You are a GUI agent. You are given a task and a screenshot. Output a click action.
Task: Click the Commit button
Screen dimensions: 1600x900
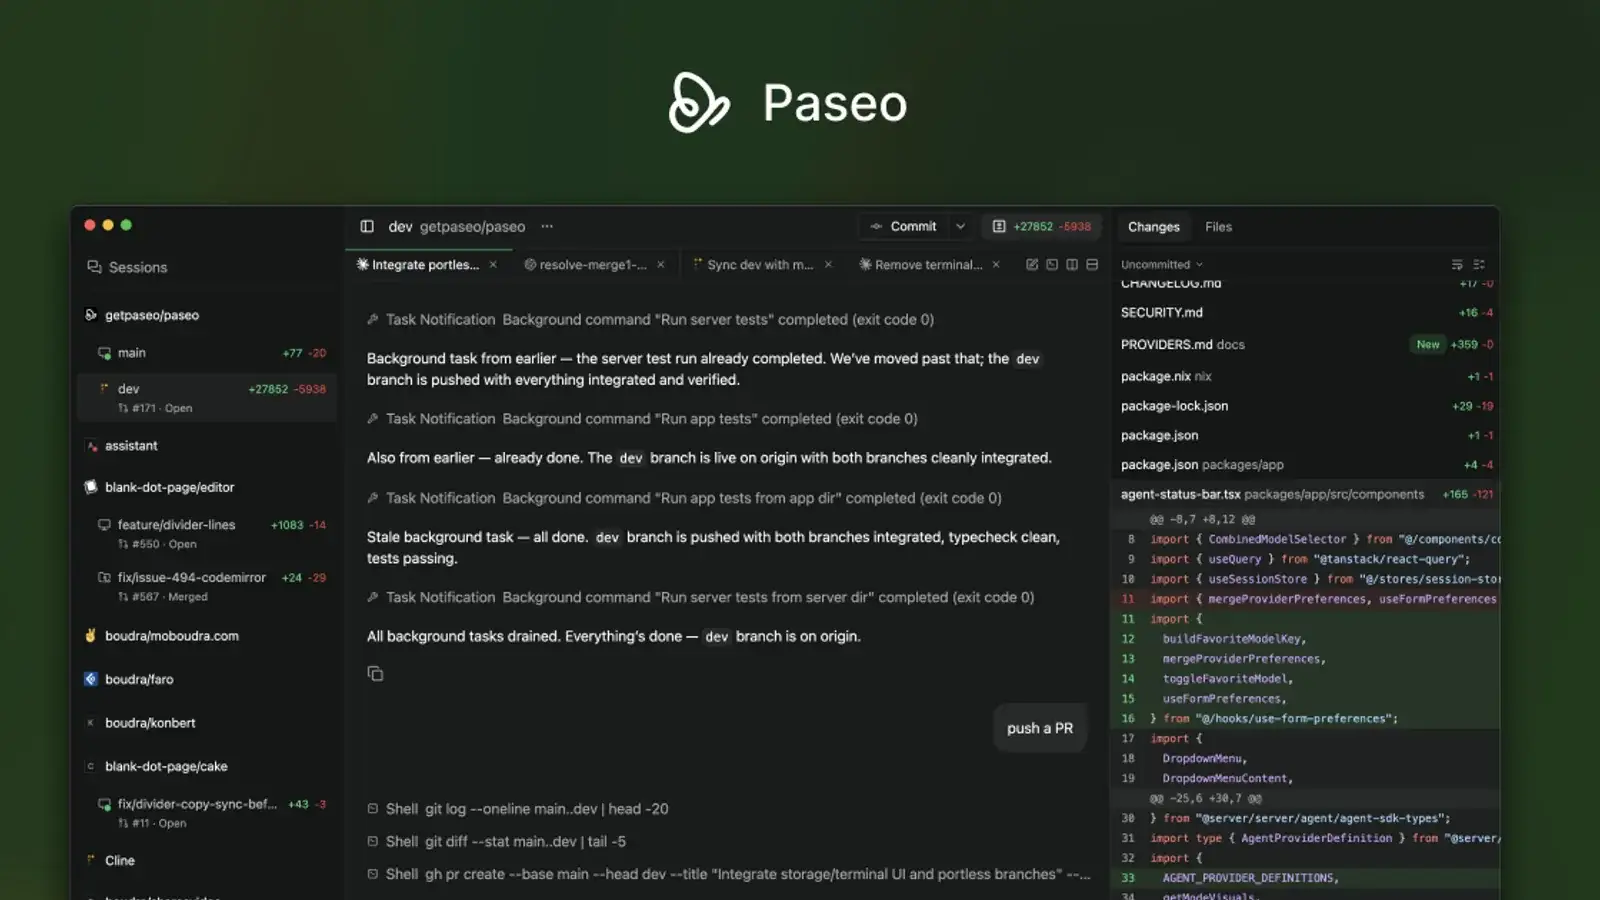tap(903, 227)
